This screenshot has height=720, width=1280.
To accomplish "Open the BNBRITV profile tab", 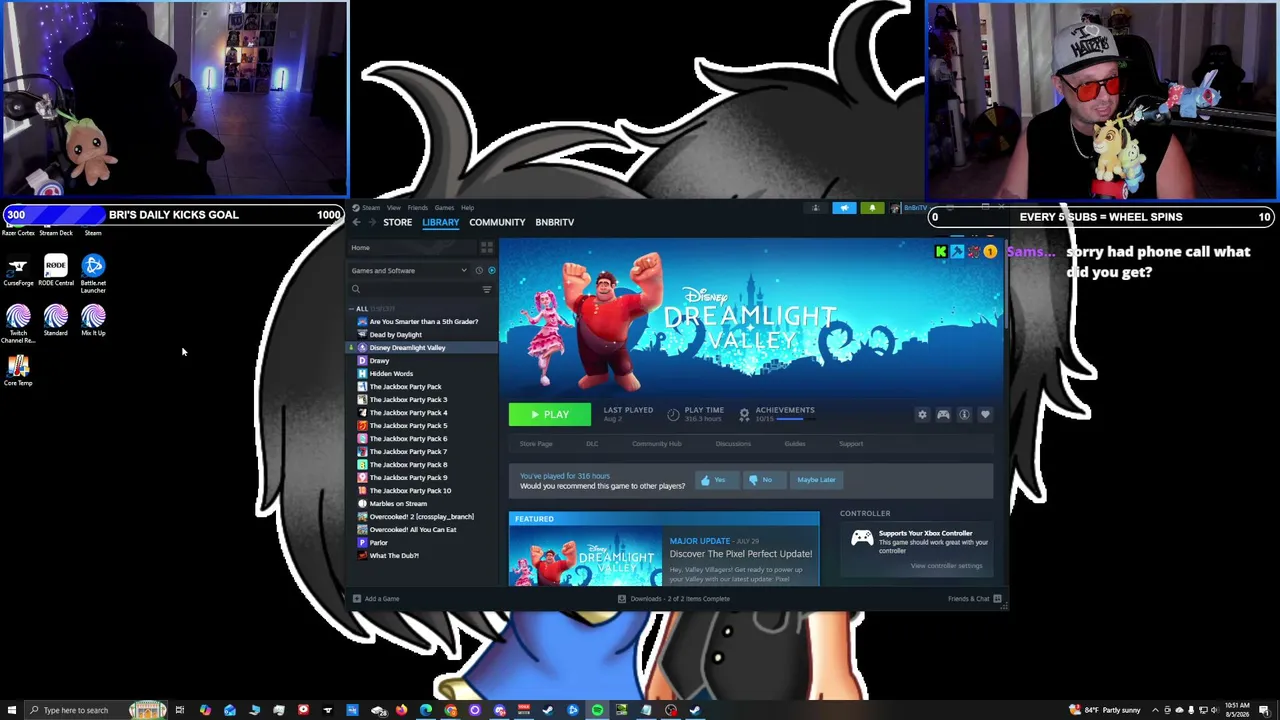I will click(x=554, y=222).
